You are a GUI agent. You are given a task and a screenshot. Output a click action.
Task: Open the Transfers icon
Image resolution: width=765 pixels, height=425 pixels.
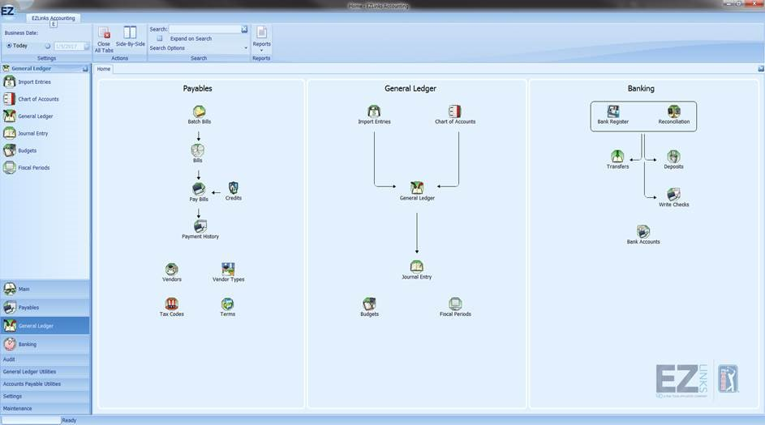(x=617, y=160)
